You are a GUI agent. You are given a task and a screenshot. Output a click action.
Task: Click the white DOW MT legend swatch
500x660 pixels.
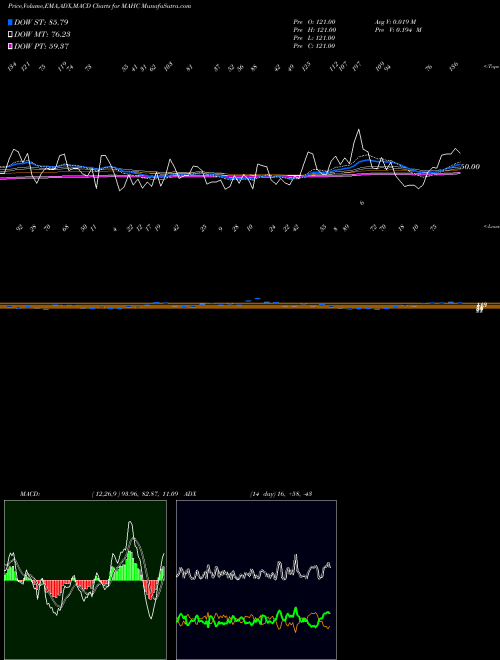tap(10, 35)
